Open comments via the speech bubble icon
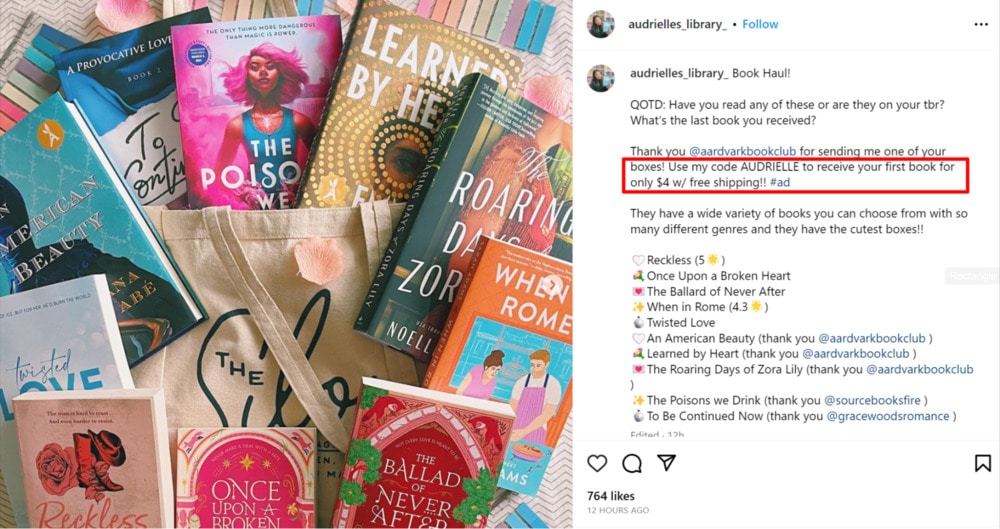This screenshot has width=1000, height=529. pos(631,463)
